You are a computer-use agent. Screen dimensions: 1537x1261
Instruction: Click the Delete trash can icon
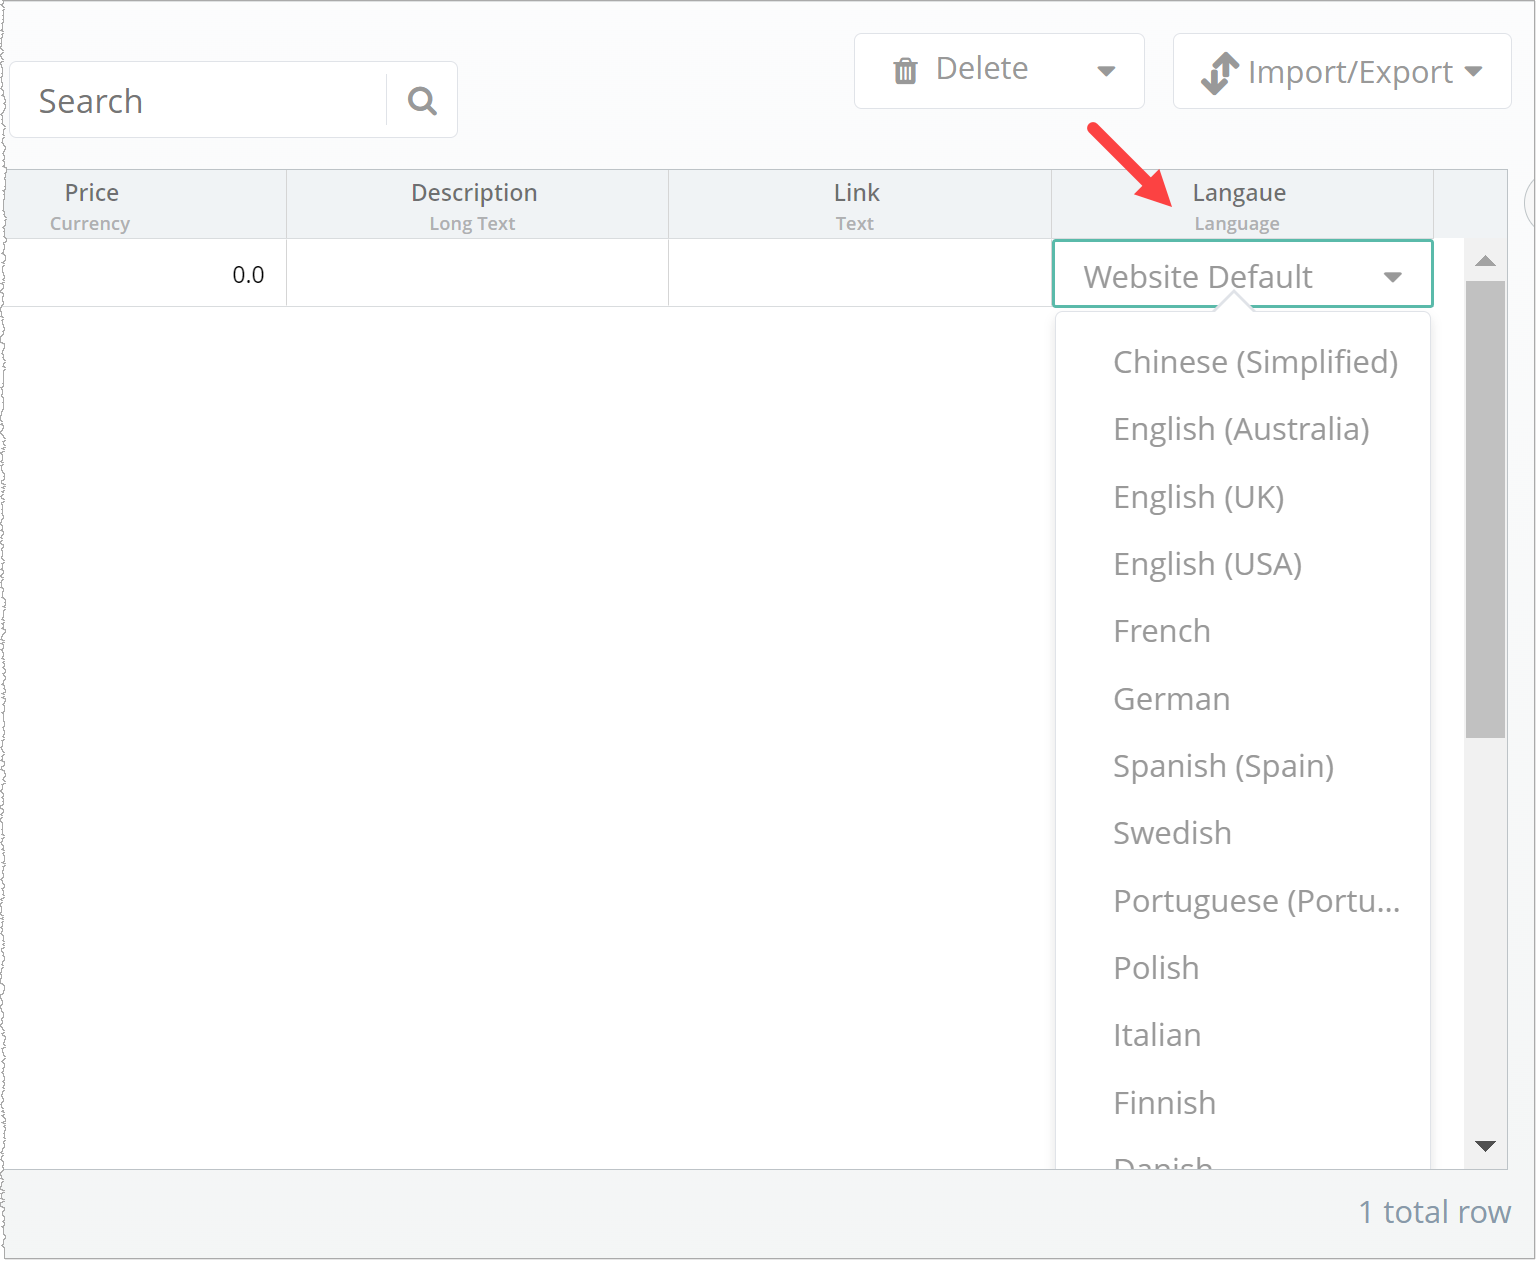coord(905,70)
